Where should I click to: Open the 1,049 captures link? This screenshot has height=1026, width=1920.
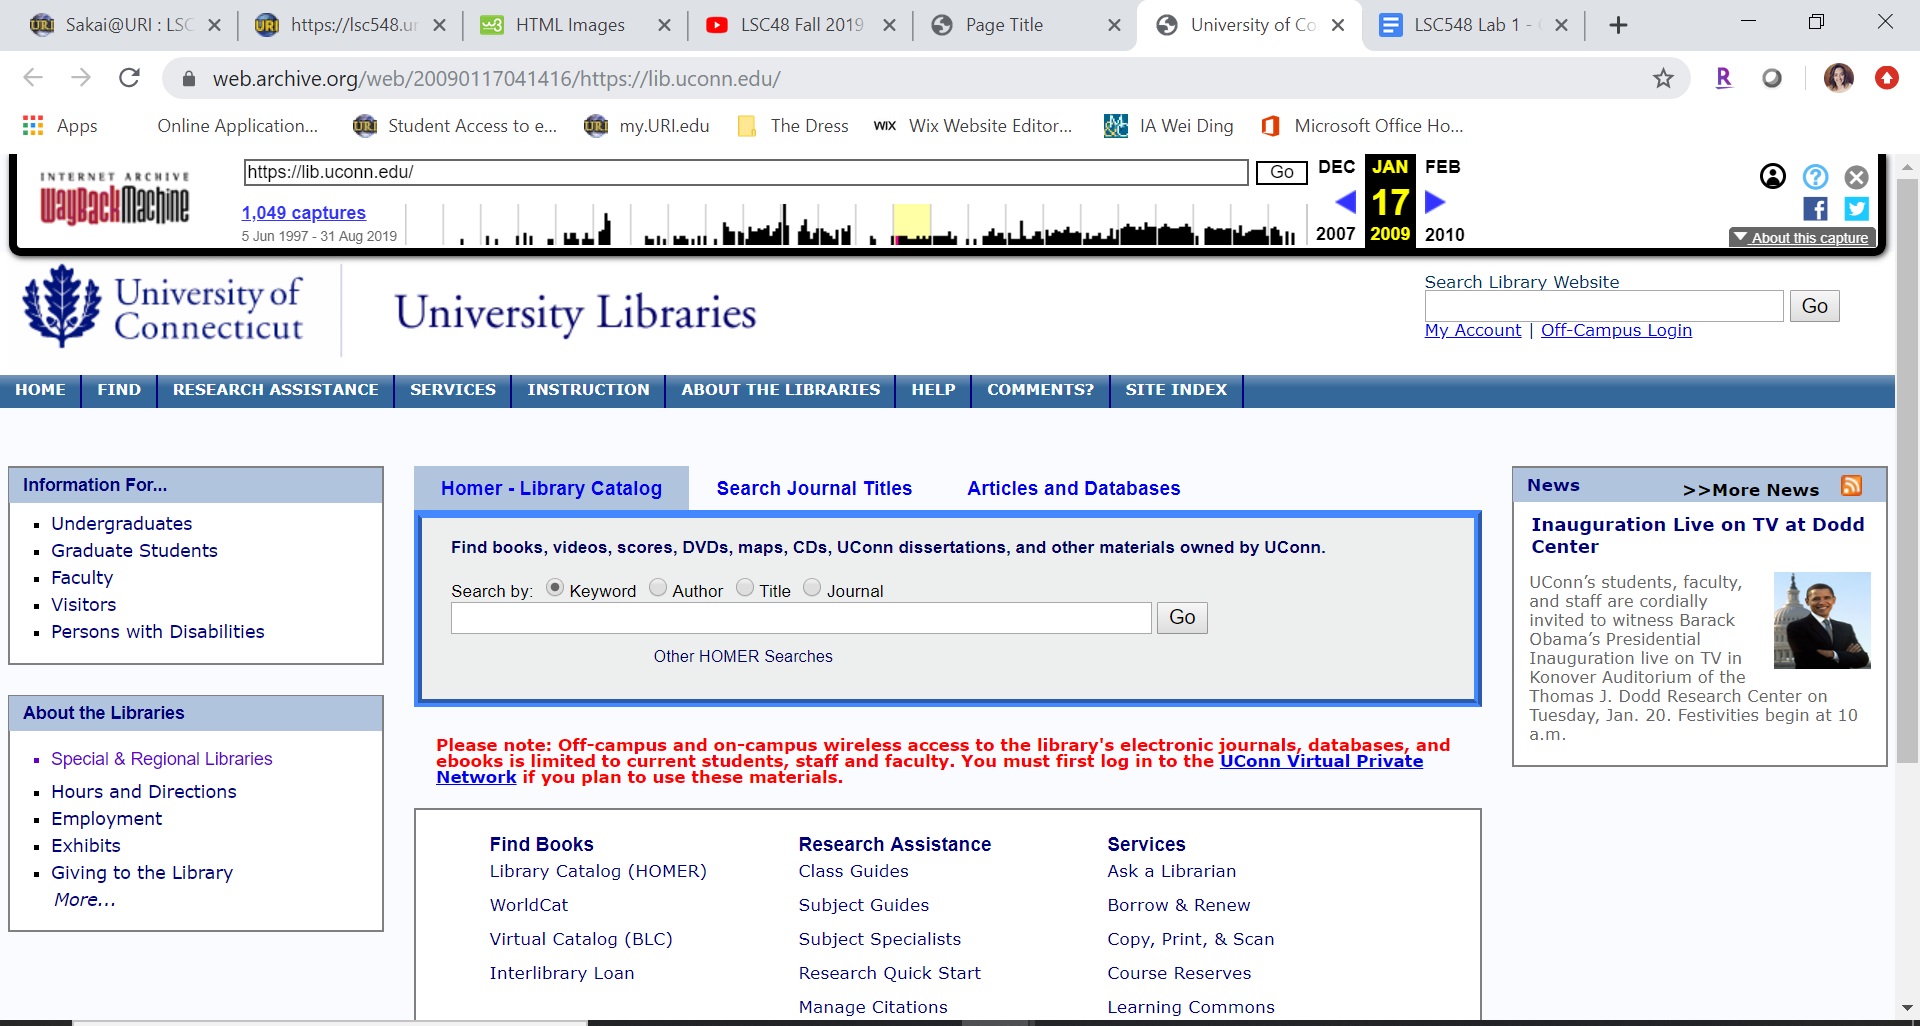(303, 212)
